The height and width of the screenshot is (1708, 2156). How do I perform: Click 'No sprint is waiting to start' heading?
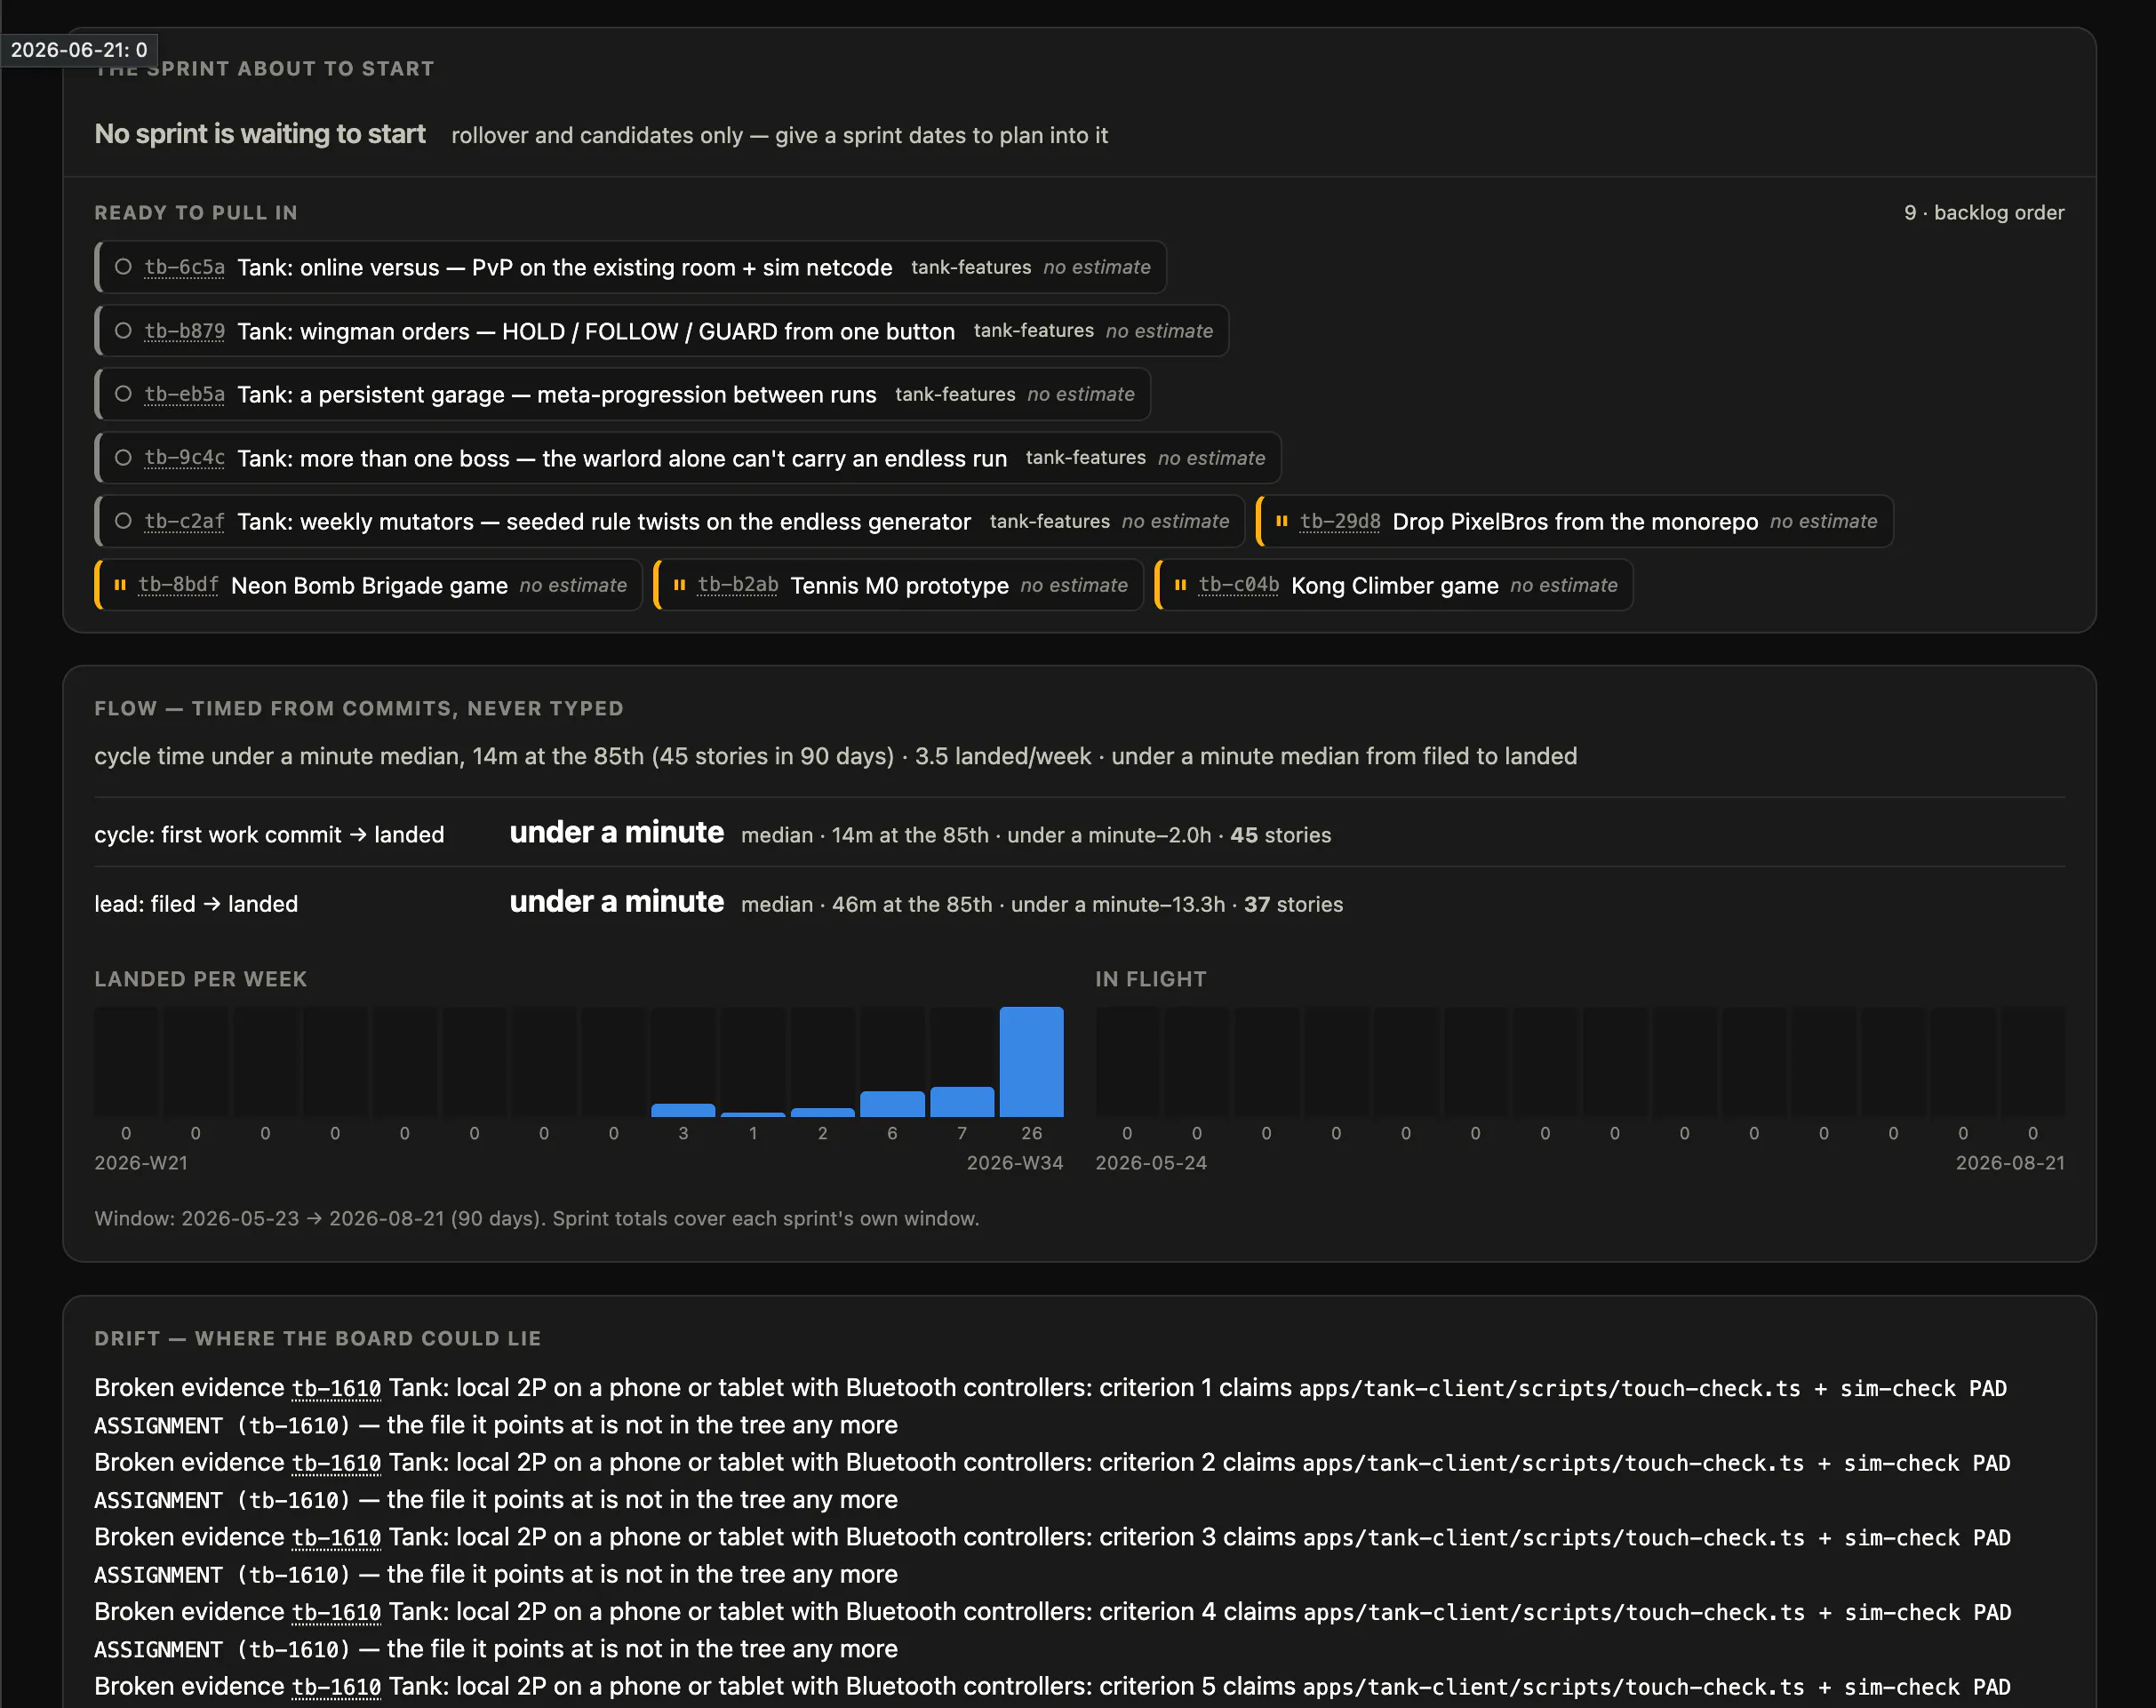pos(260,134)
